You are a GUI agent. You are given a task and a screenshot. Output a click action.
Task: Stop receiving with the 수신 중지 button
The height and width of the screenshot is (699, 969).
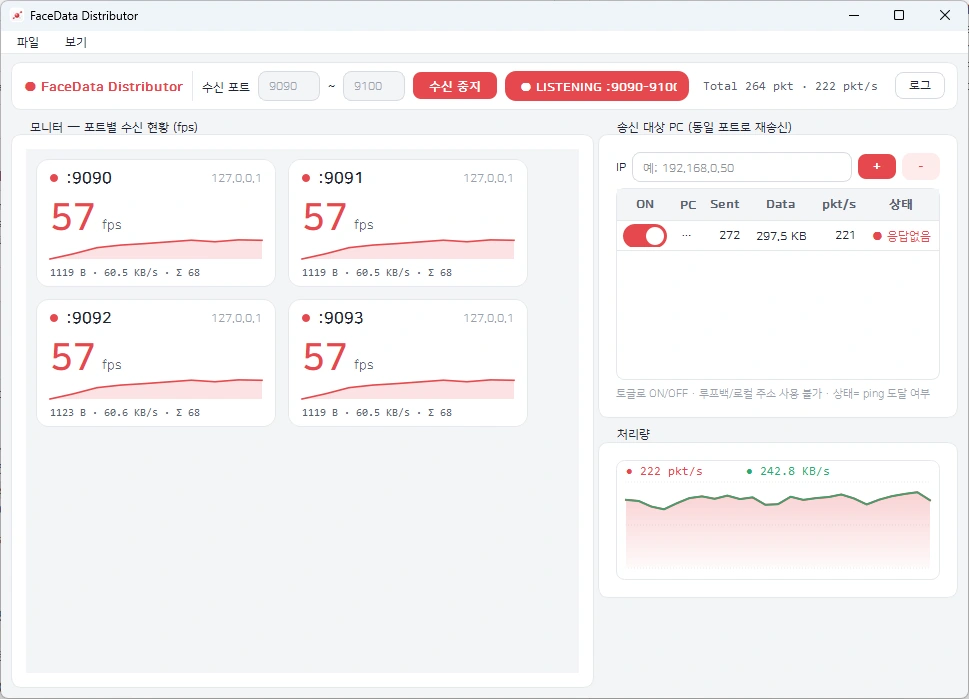click(x=455, y=86)
